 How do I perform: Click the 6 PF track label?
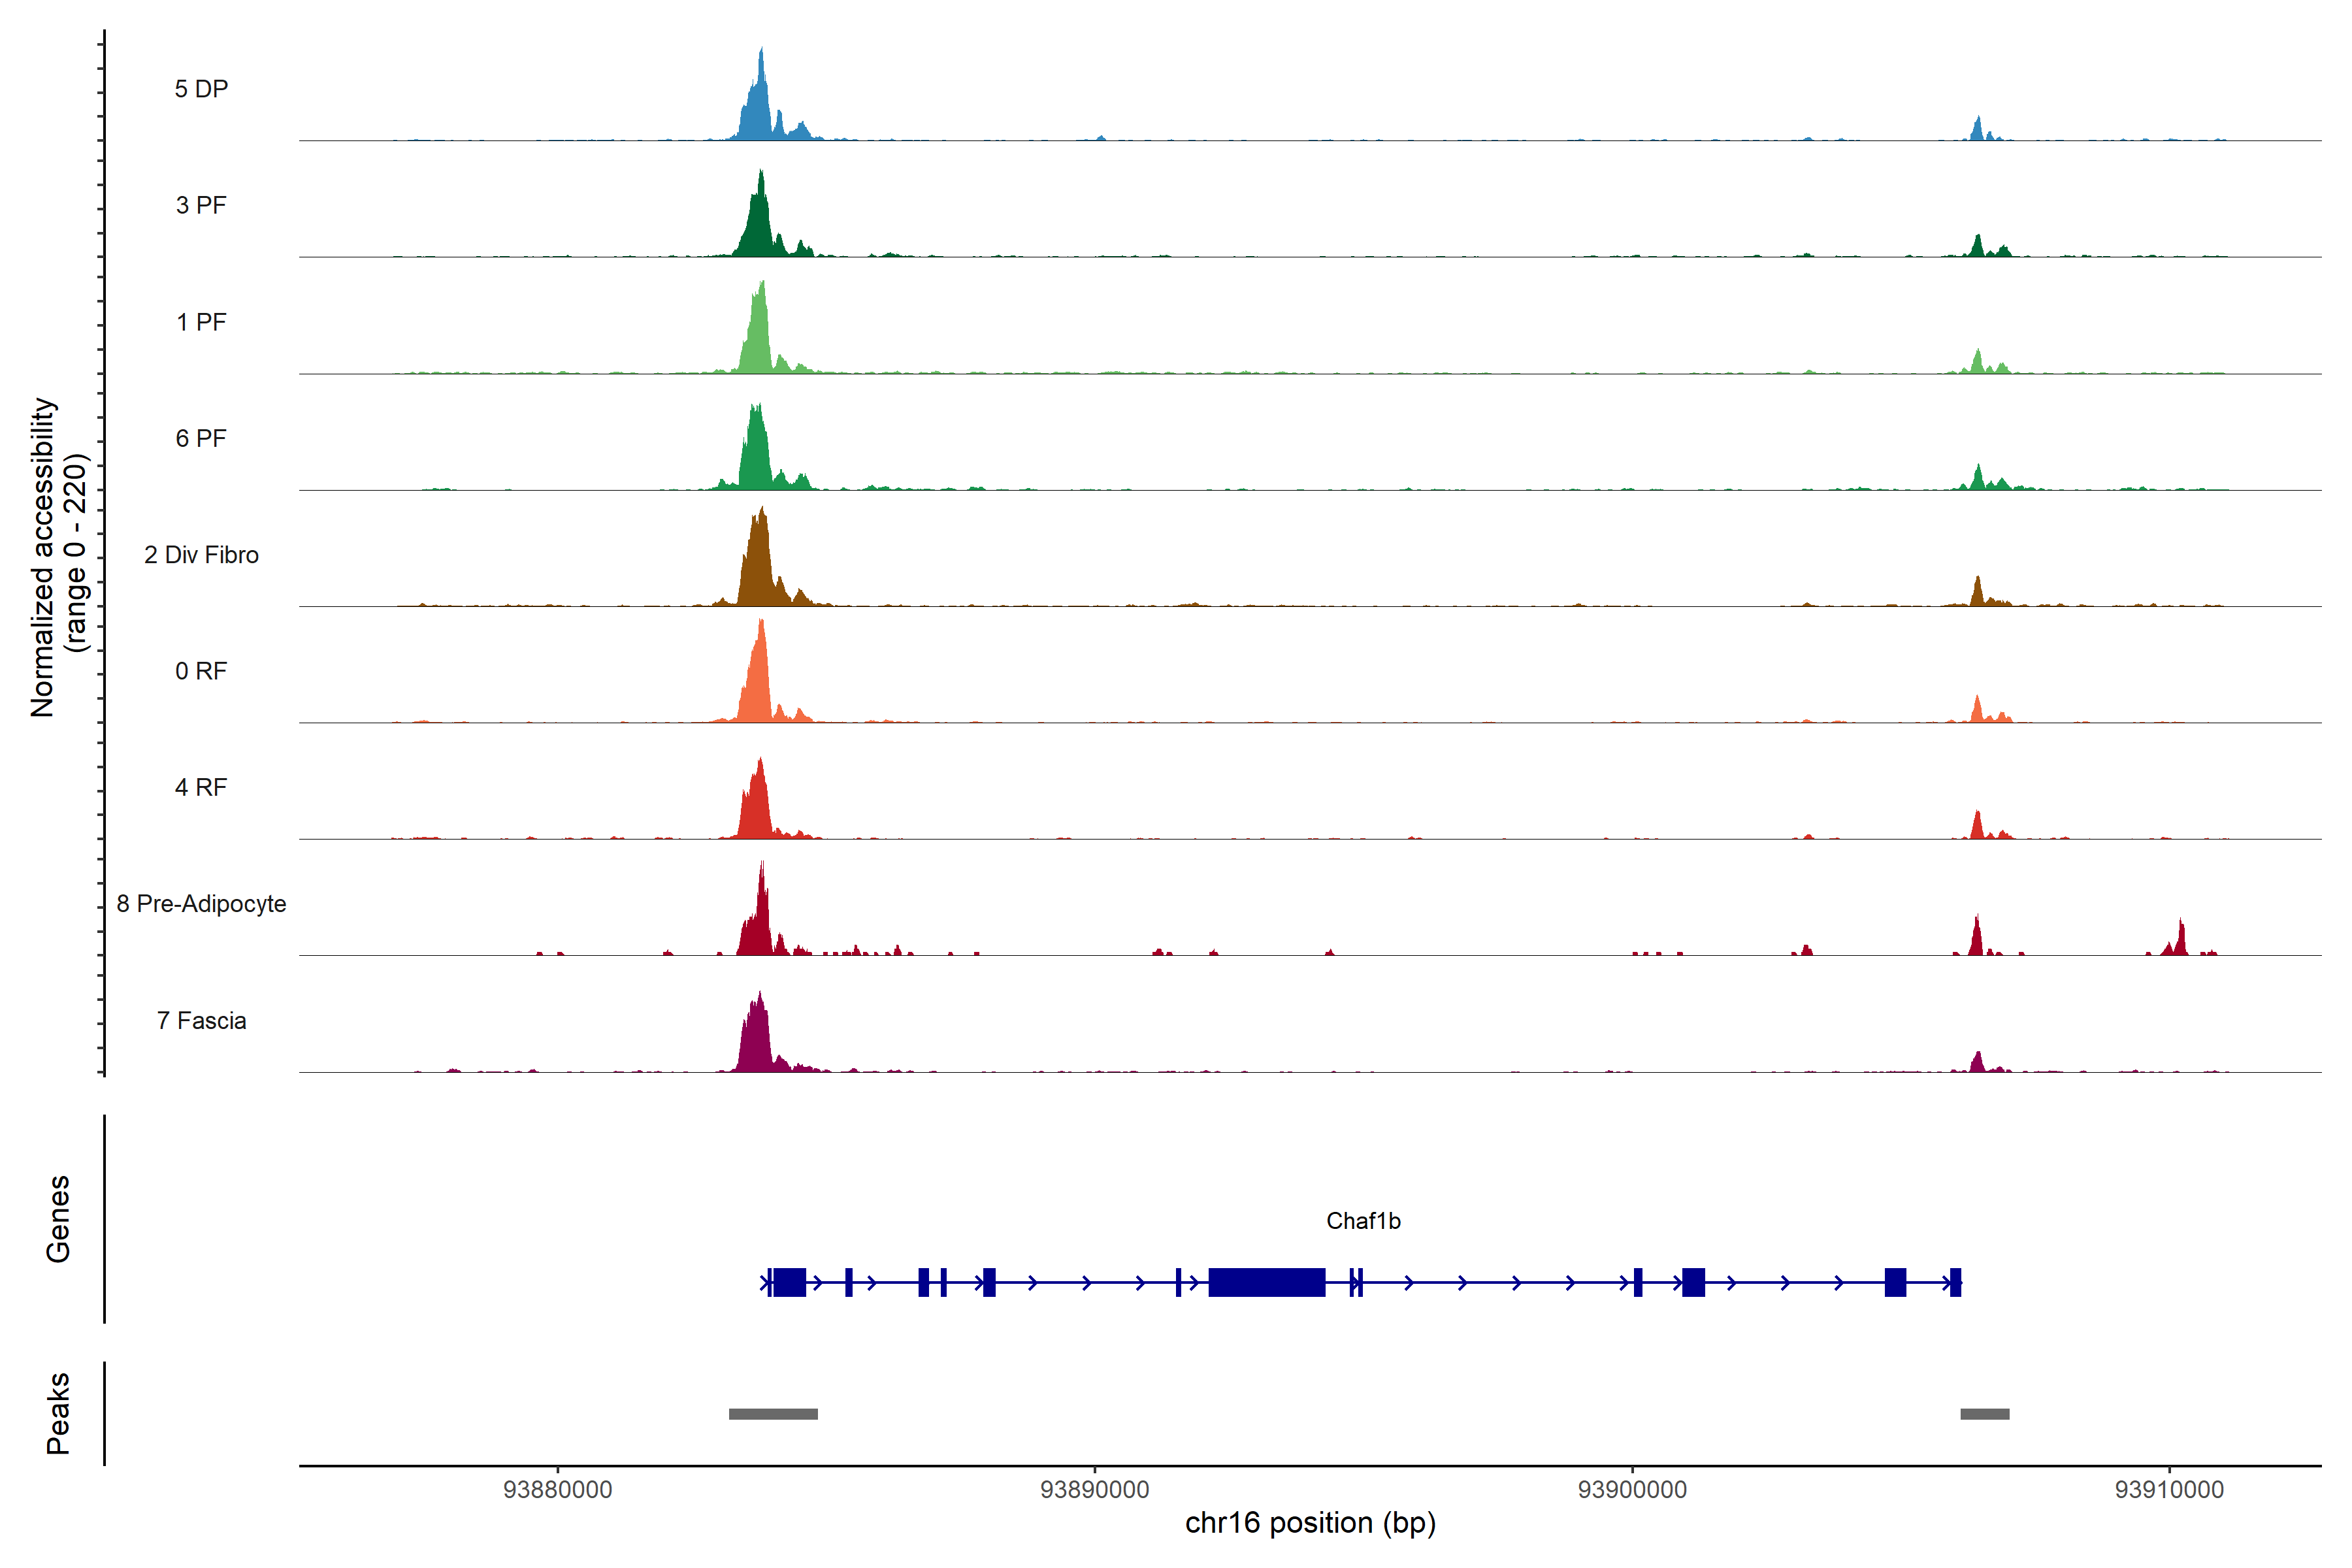point(201,438)
